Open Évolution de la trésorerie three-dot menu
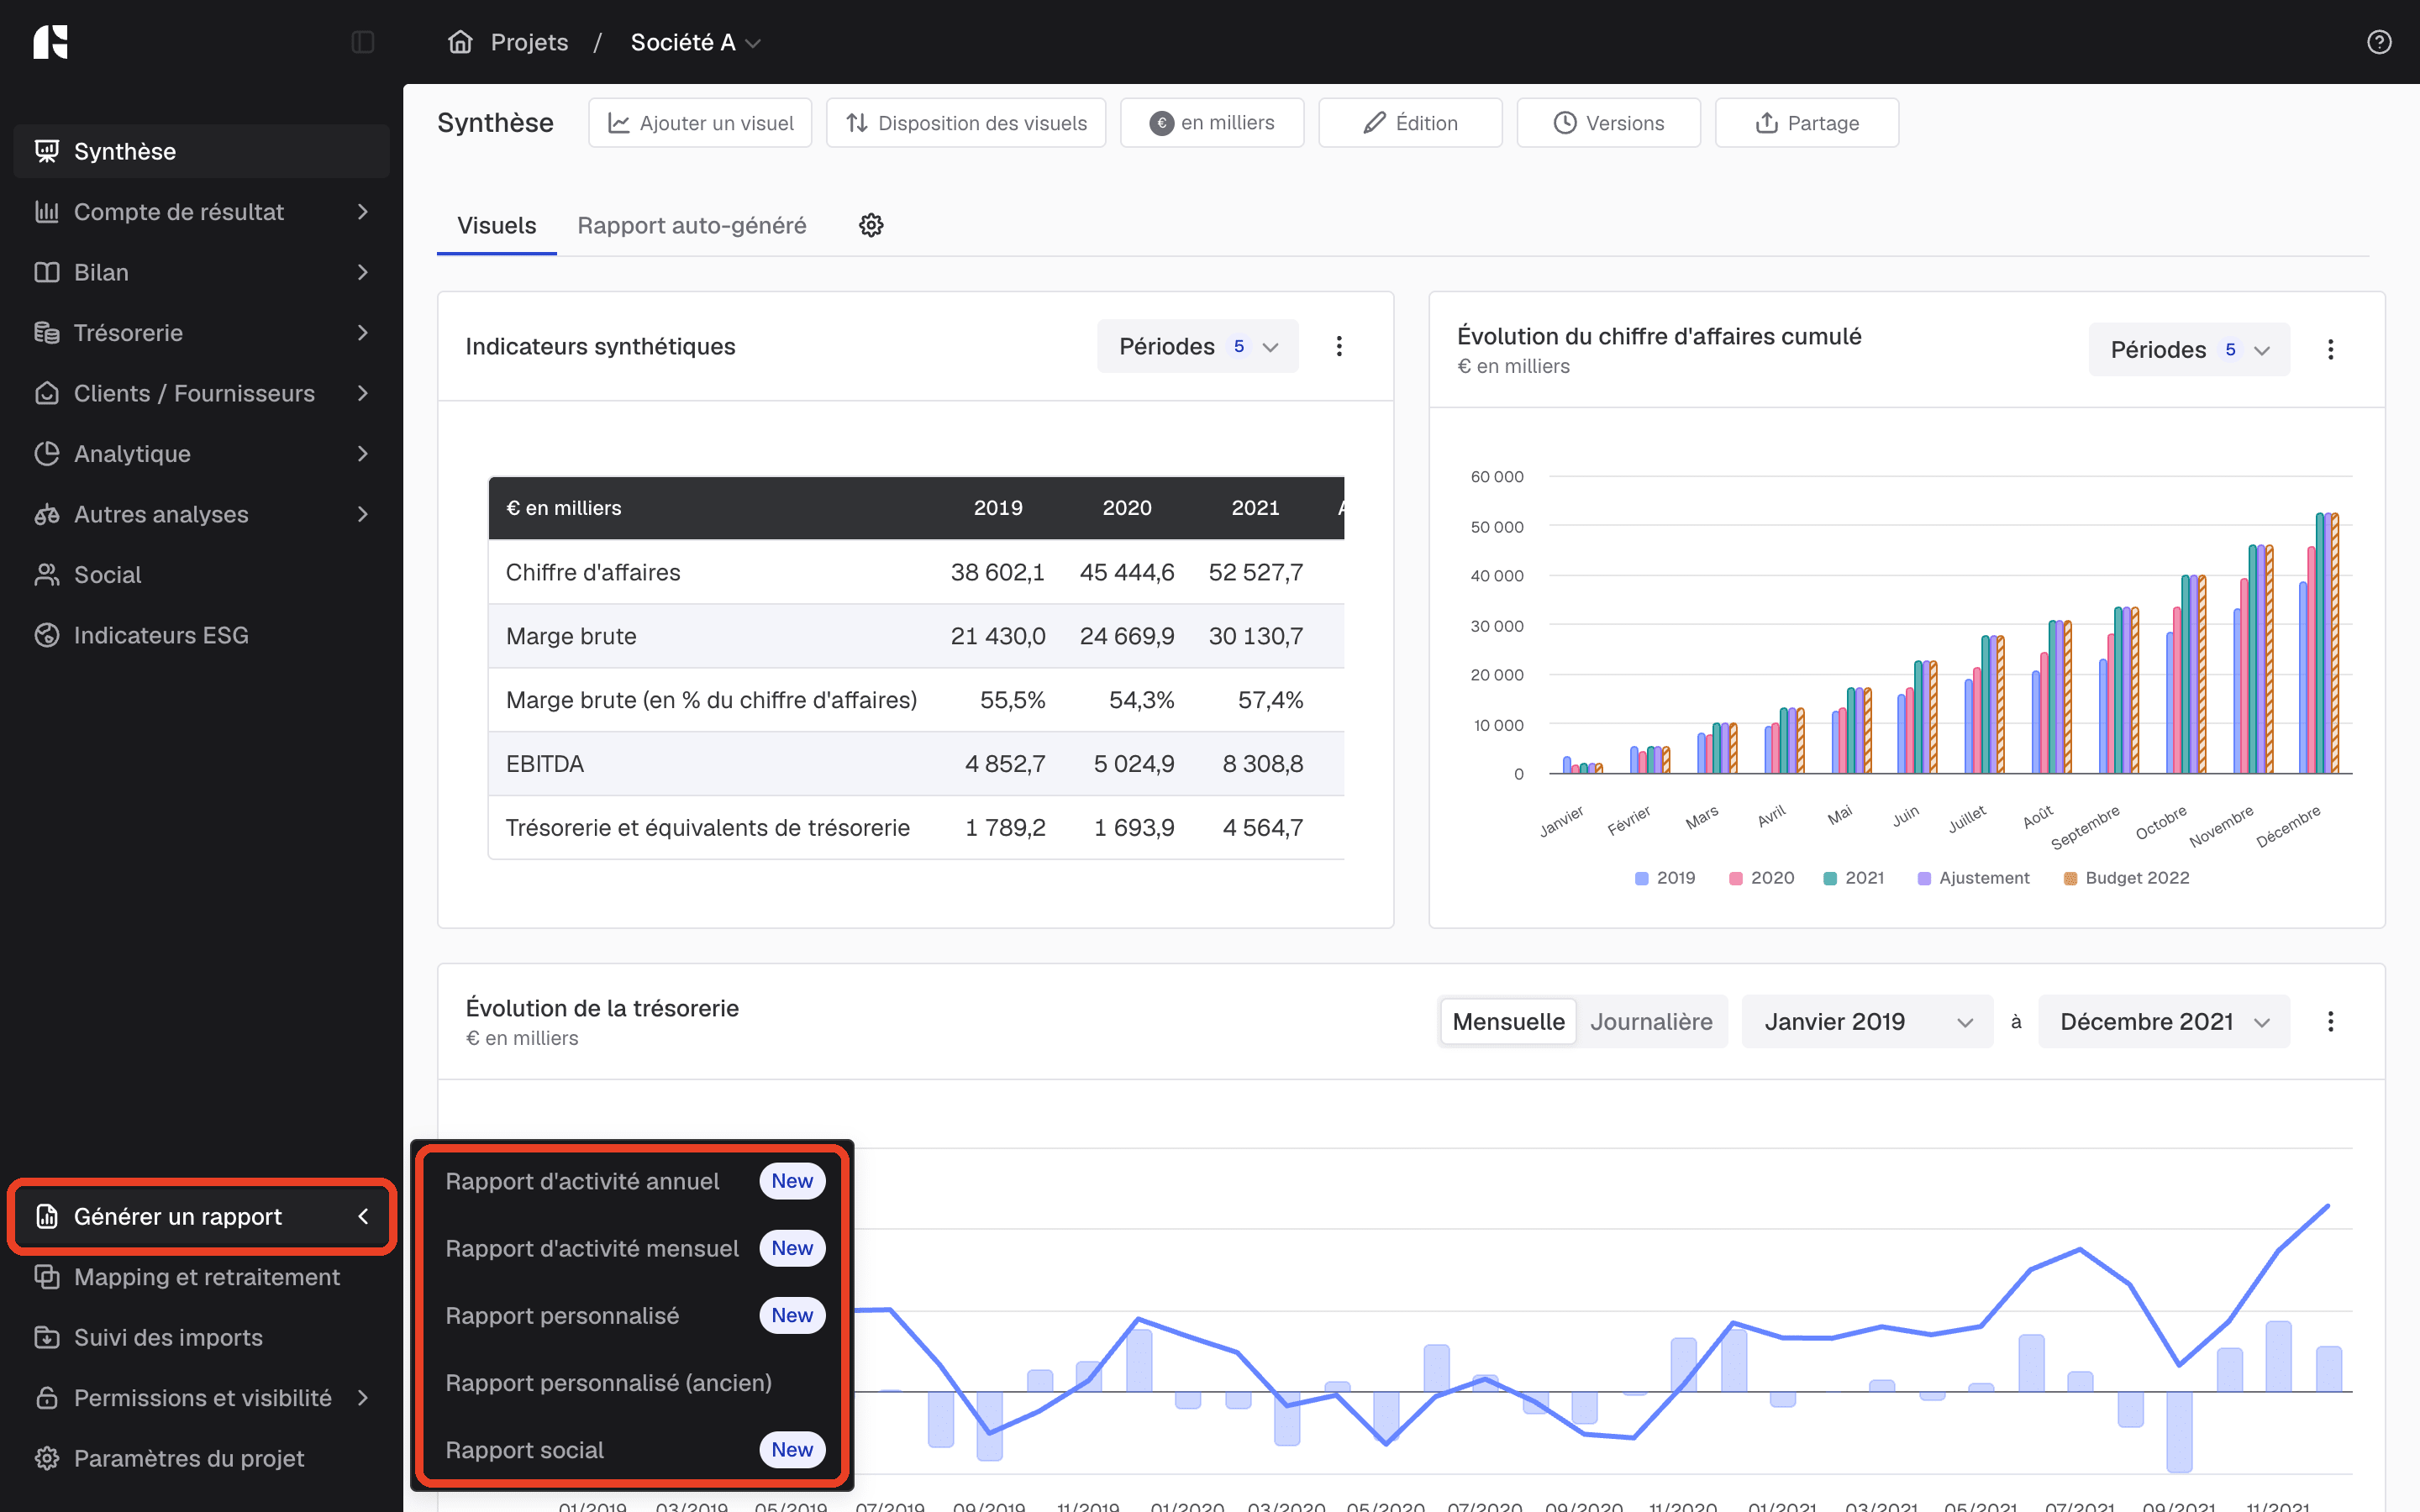This screenshot has width=2420, height=1512. point(2330,1021)
